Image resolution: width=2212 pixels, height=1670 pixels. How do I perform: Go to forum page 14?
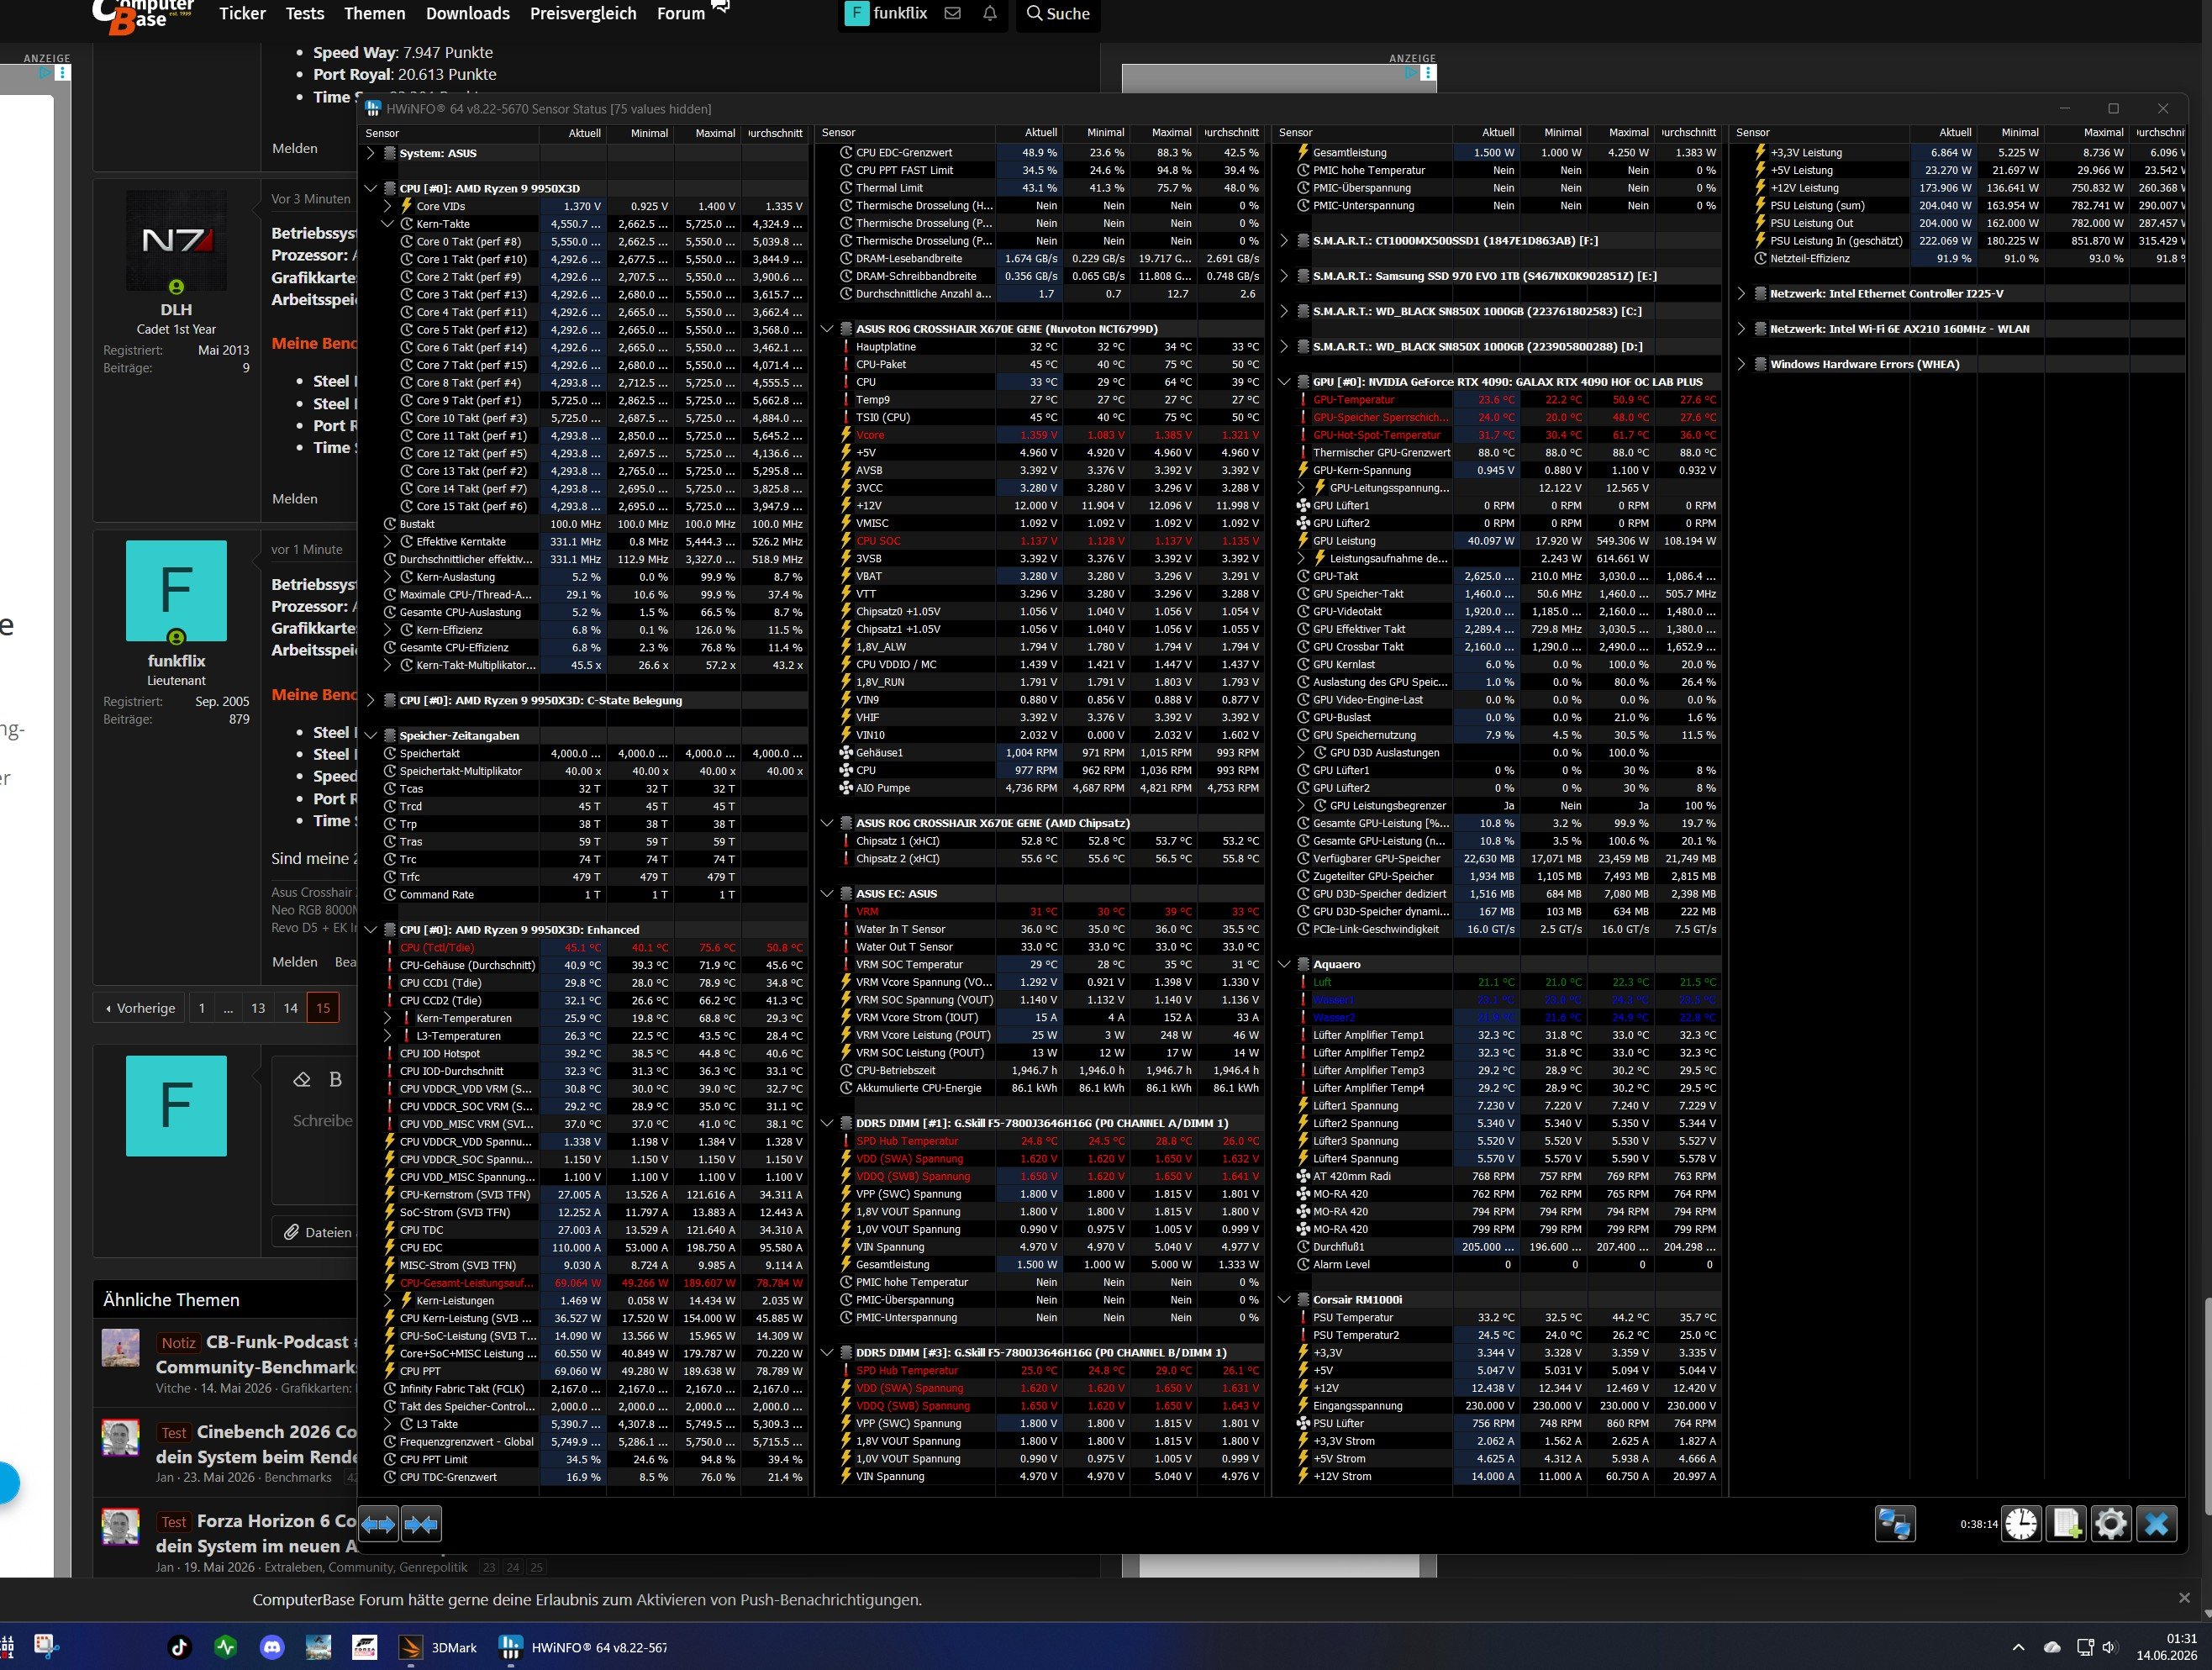290,1008
